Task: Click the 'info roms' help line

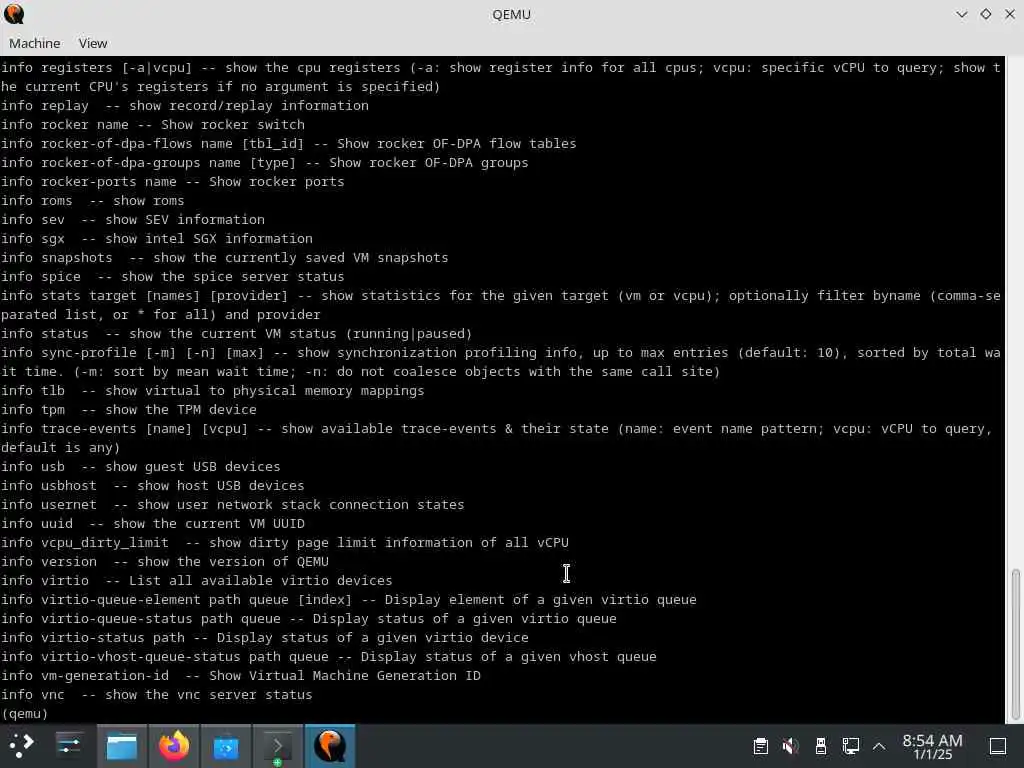Action: tap(93, 200)
